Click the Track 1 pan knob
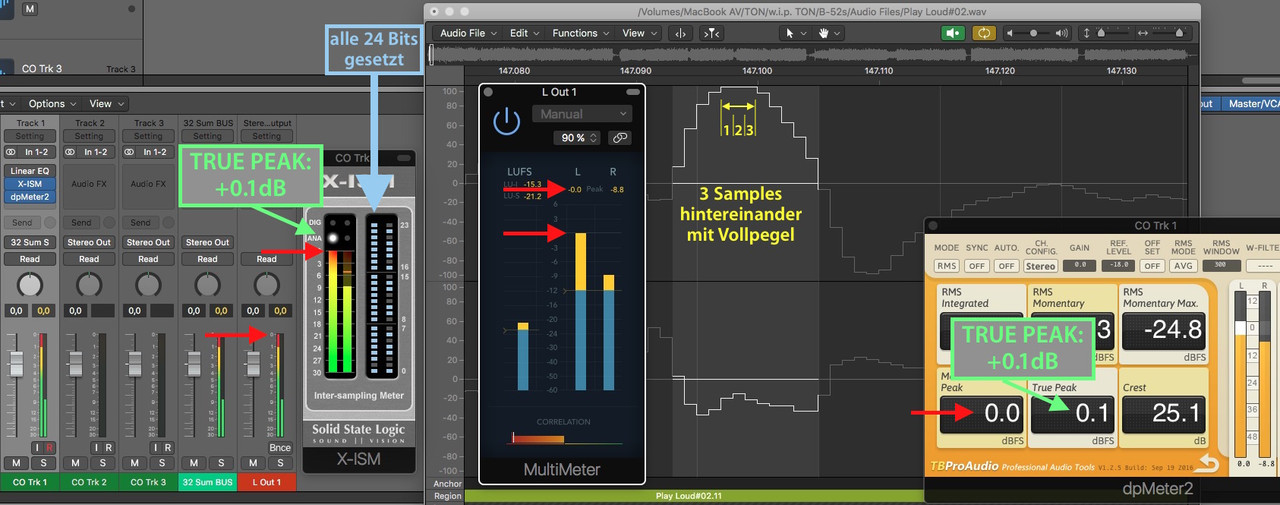 click(x=29, y=285)
